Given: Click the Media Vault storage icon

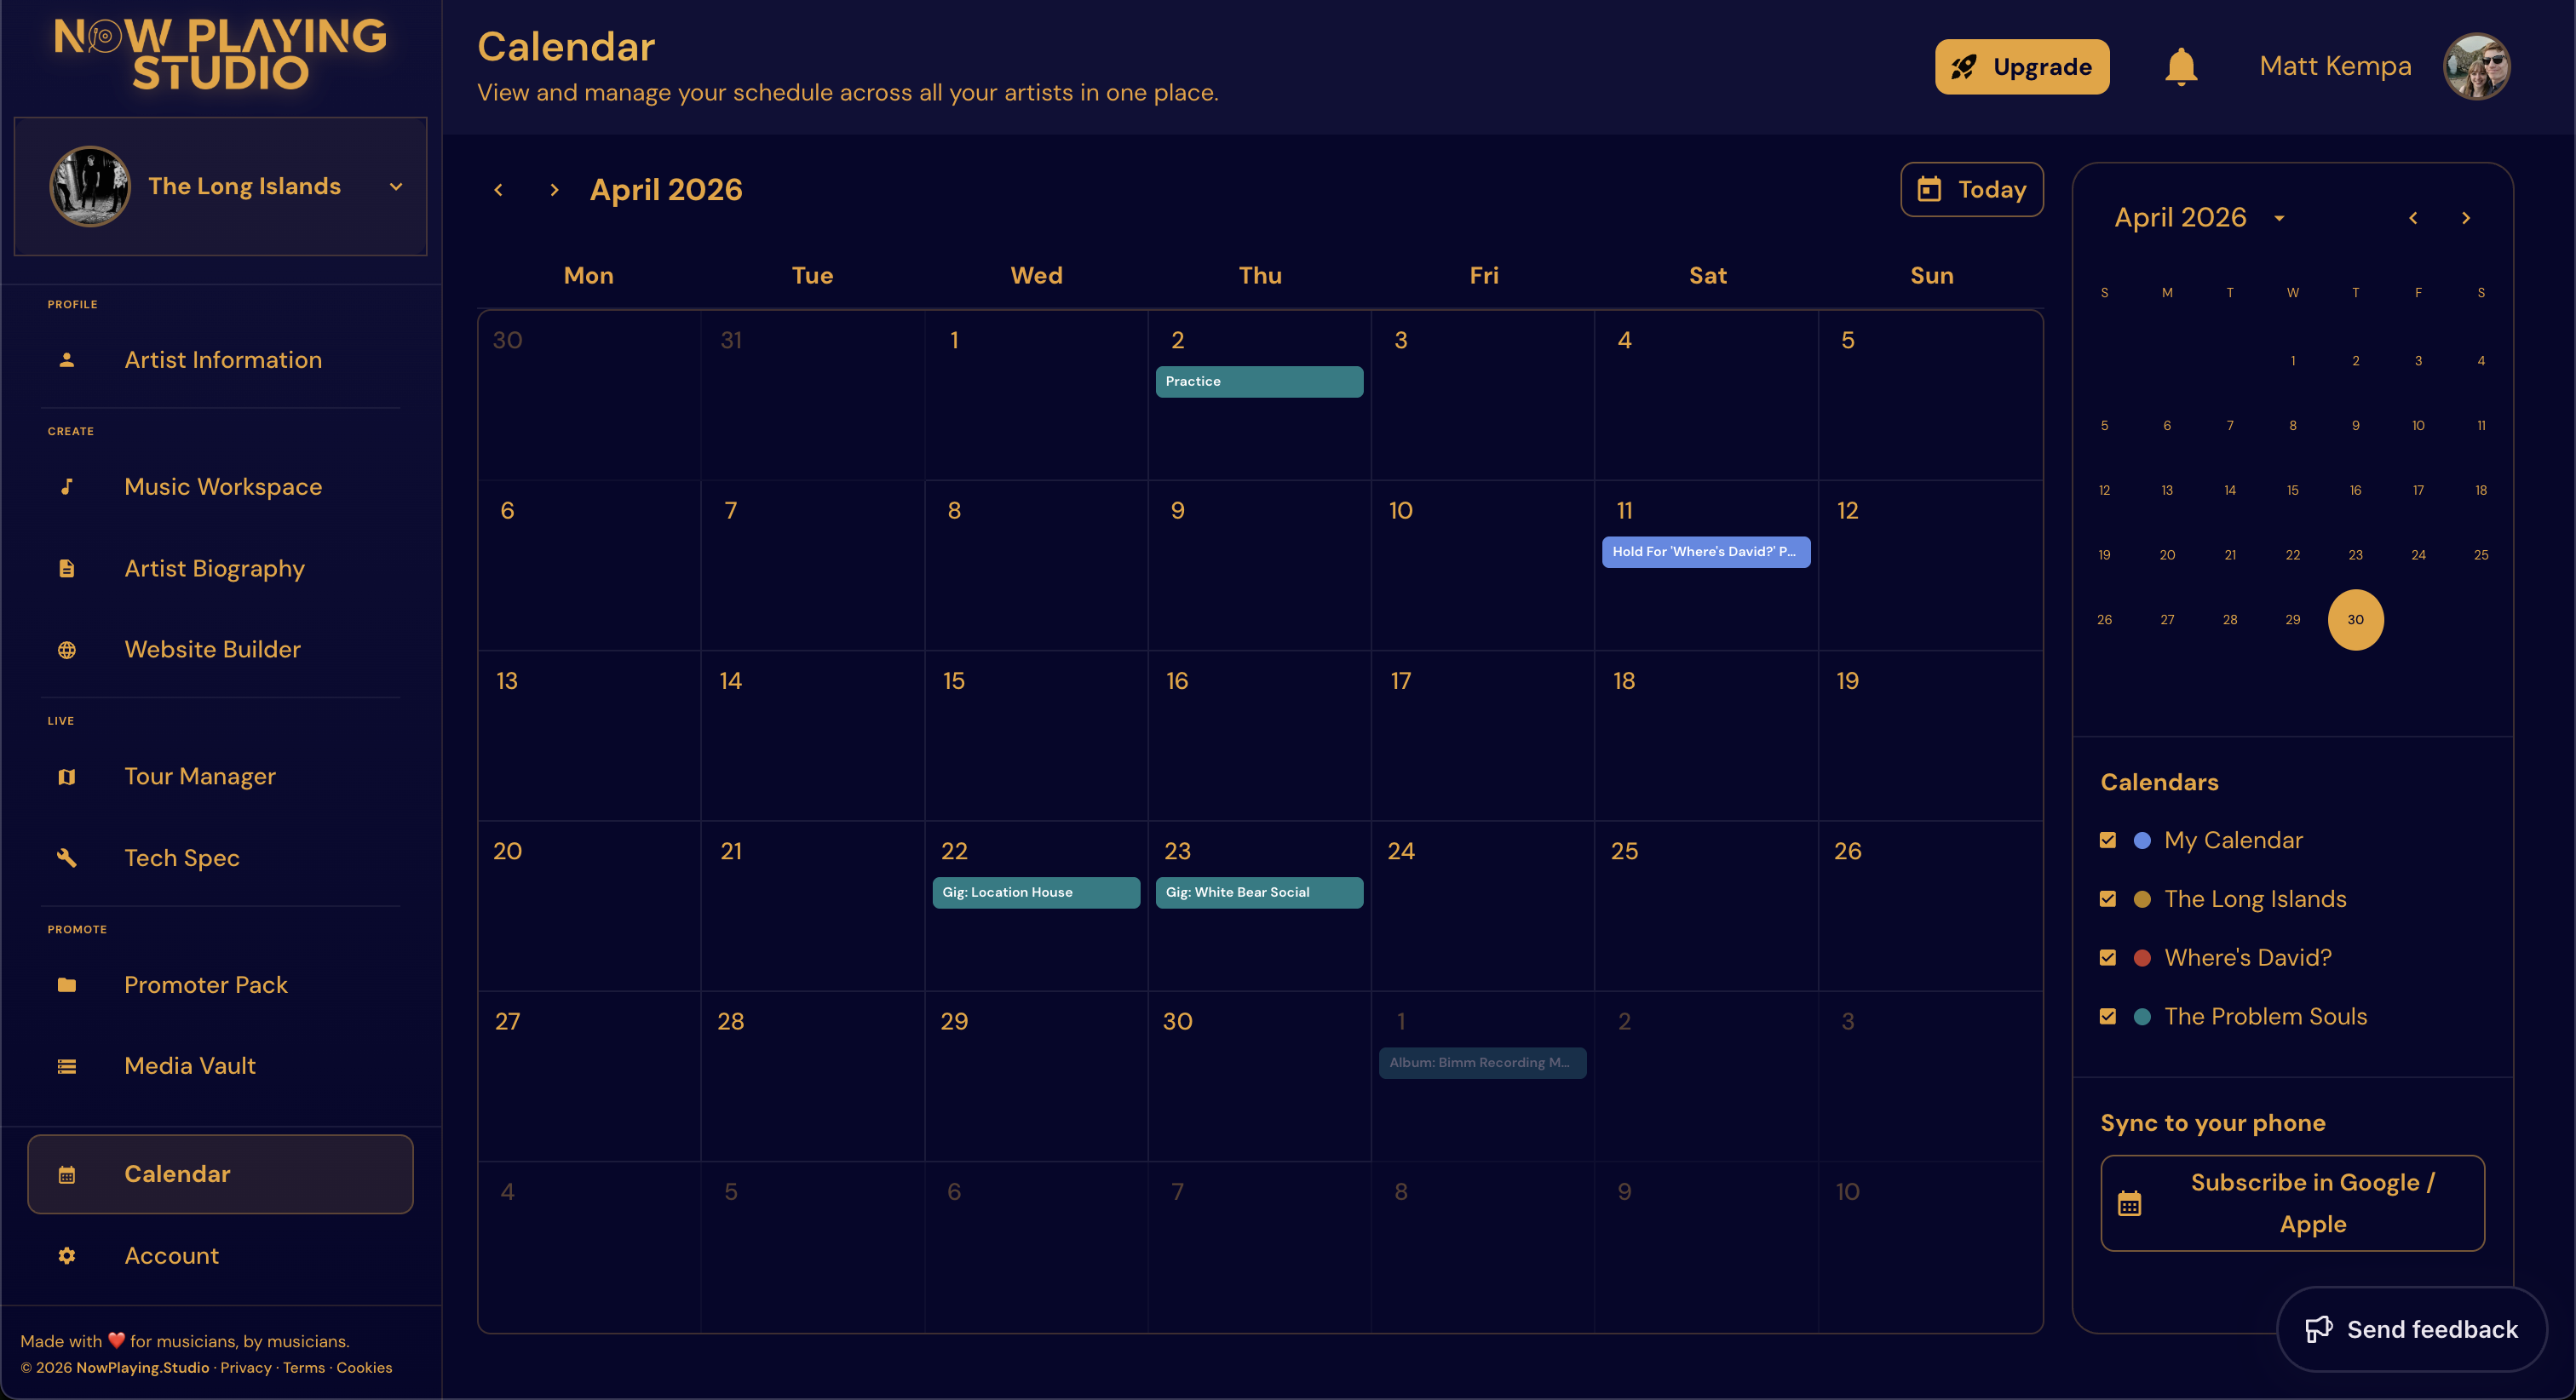Looking at the screenshot, I should coord(67,1066).
